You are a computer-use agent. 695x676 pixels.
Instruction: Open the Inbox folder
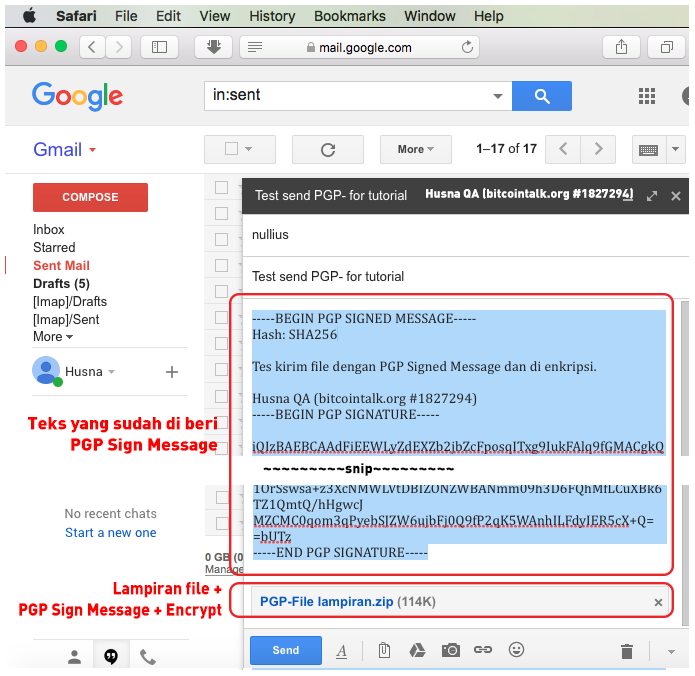click(49, 230)
